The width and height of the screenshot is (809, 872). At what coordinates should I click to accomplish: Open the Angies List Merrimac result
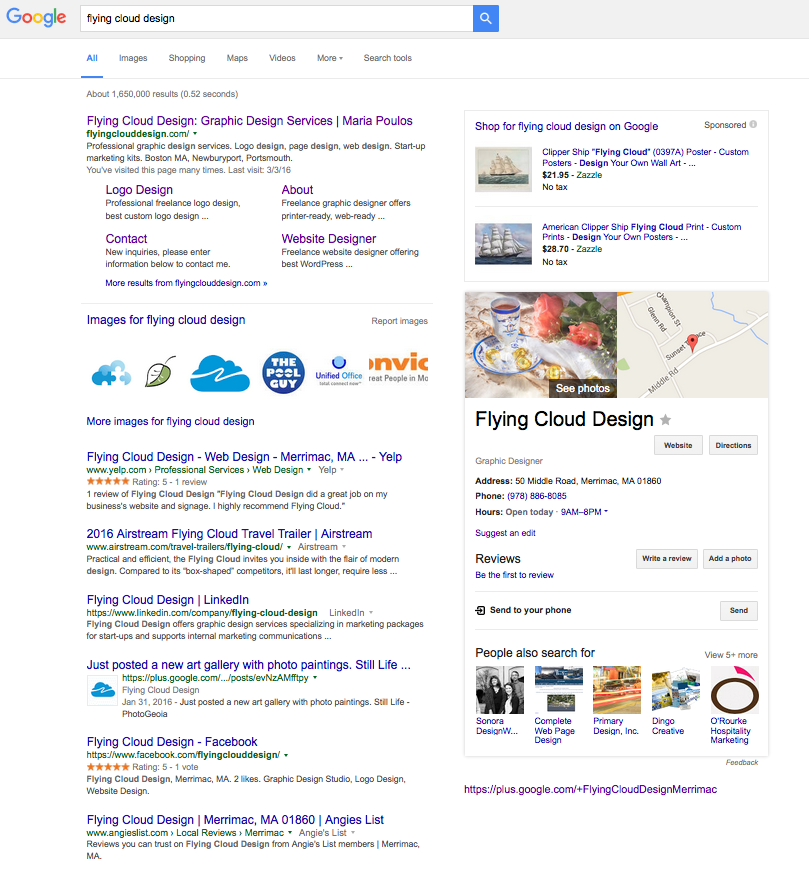[235, 820]
